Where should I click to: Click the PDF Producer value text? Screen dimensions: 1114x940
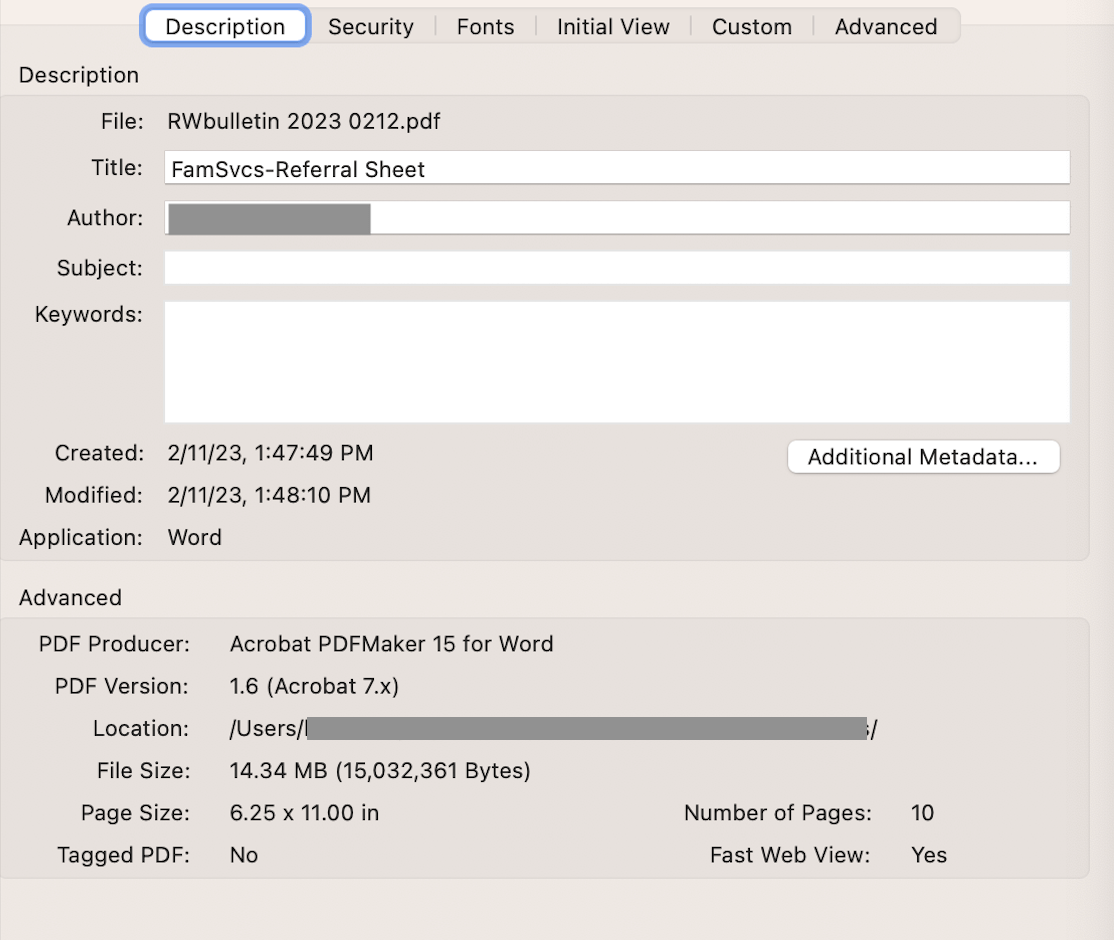pyautogui.click(x=391, y=644)
